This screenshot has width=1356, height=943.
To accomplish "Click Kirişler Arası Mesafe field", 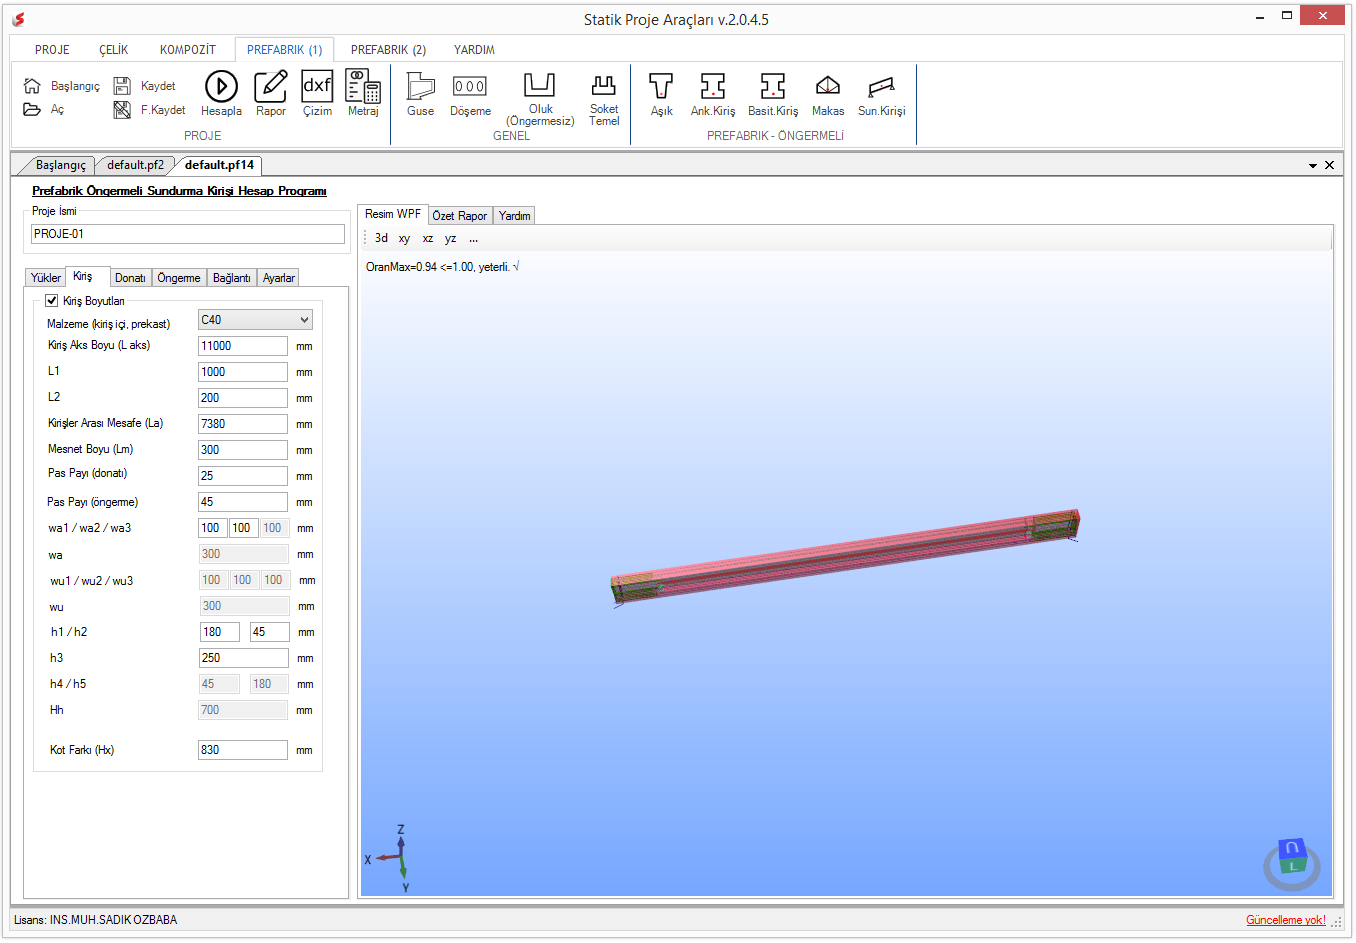I will coord(243,424).
